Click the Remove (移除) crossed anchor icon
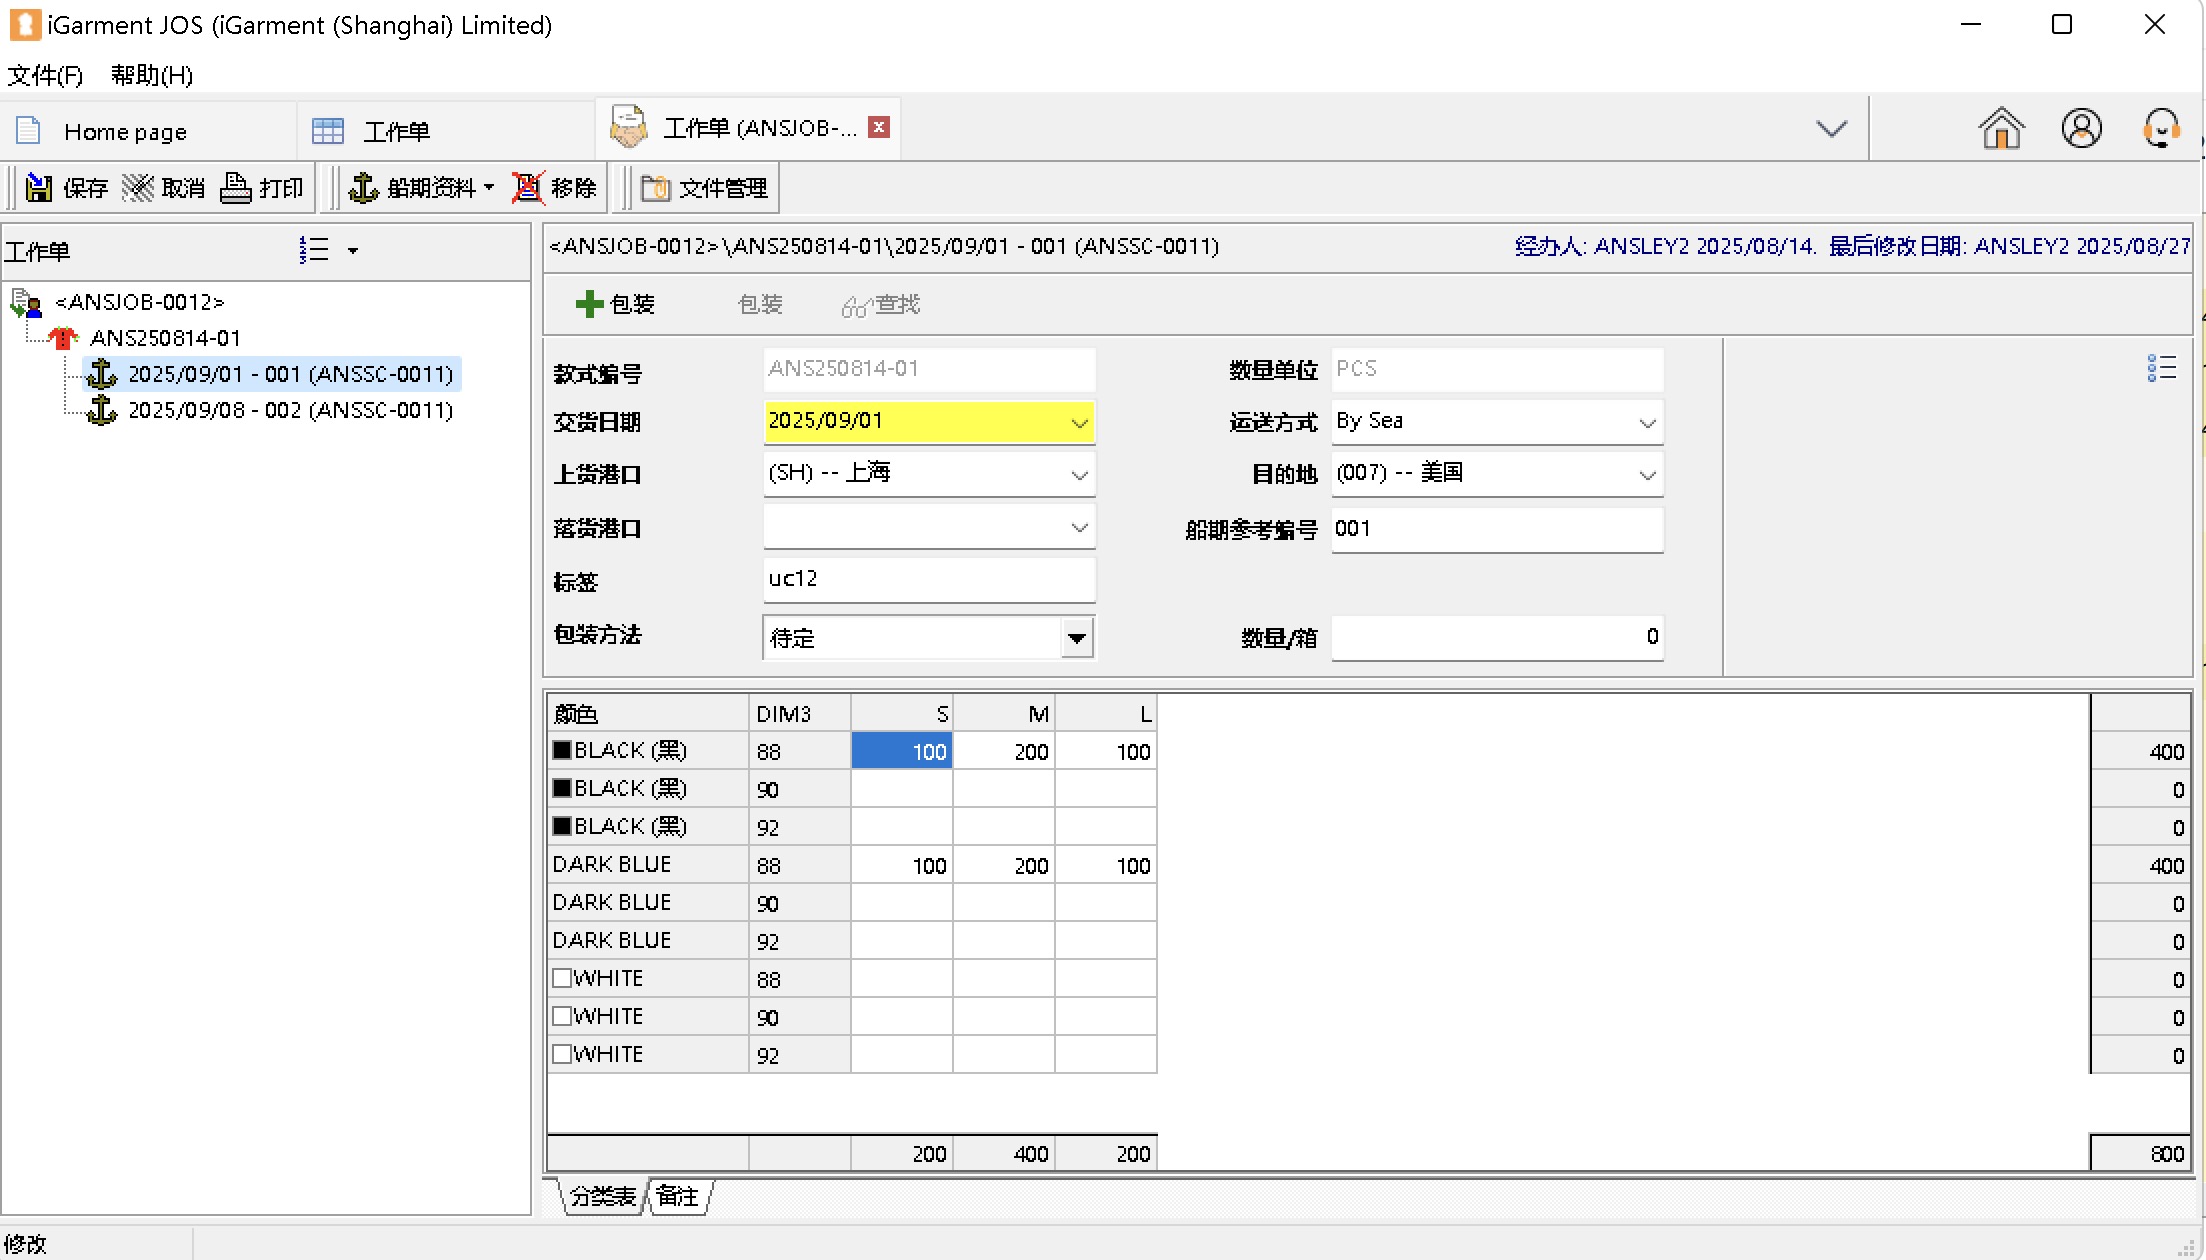Image resolution: width=2206 pixels, height=1260 pixels. point(528,188)
